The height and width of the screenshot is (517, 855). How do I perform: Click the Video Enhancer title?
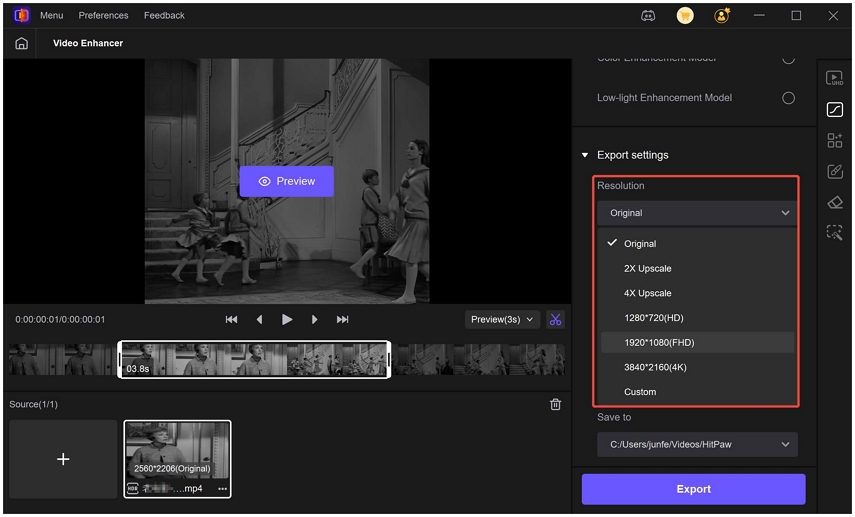88,43
